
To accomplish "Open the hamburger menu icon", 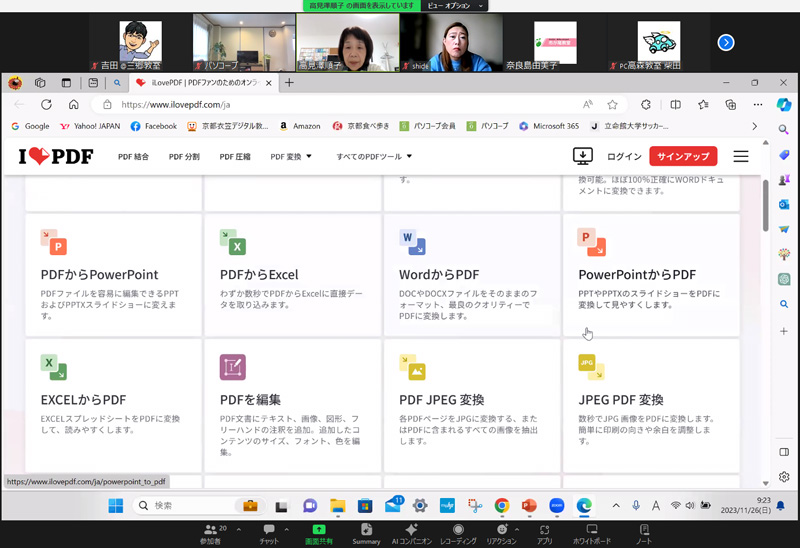I will coord(740,156).
